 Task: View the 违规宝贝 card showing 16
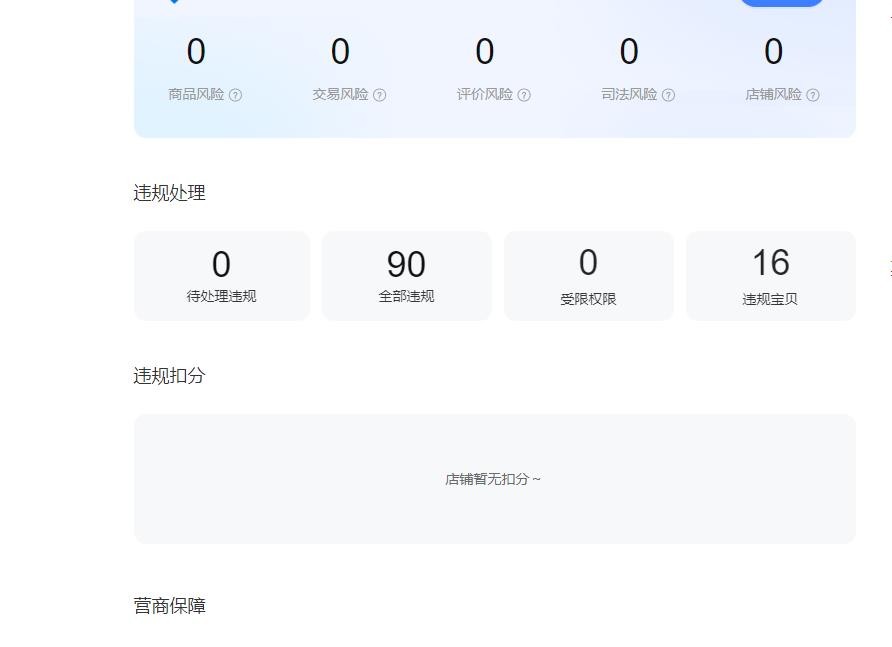coord(770,276)
